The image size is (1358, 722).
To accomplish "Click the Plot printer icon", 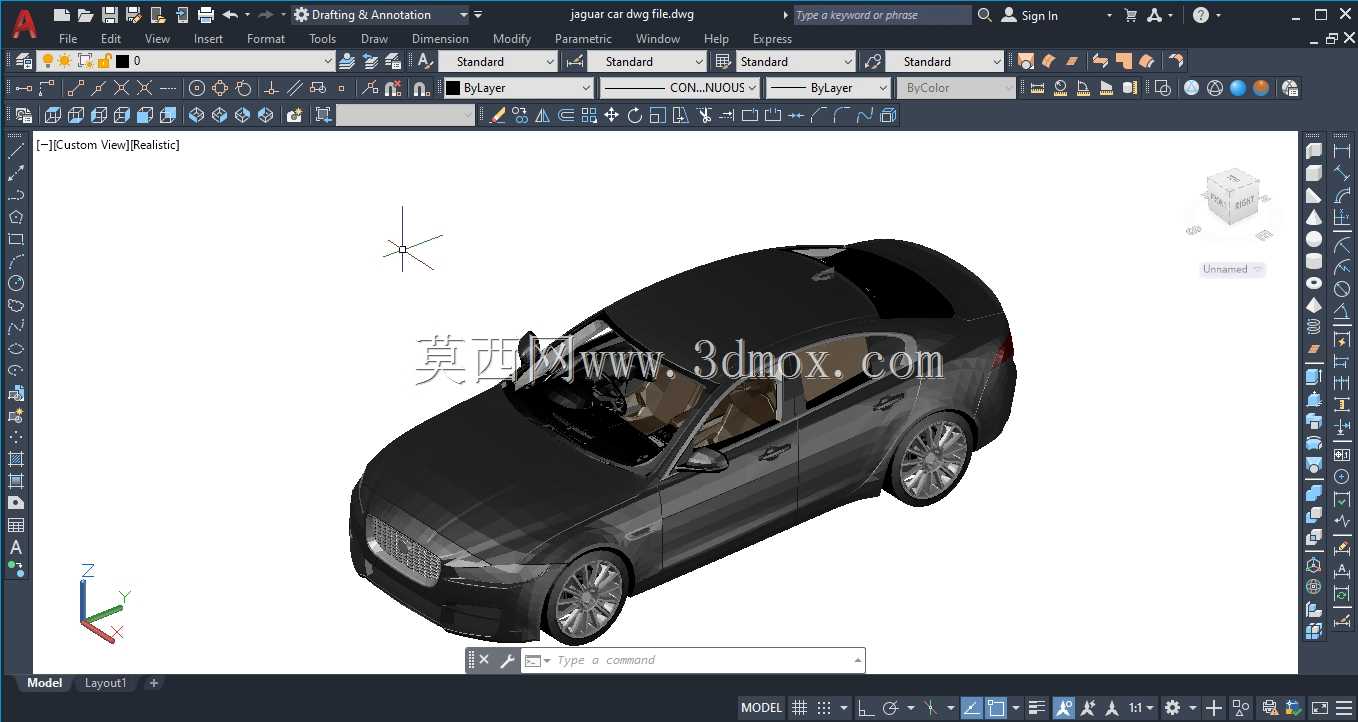I will click(x=206, y=15).
